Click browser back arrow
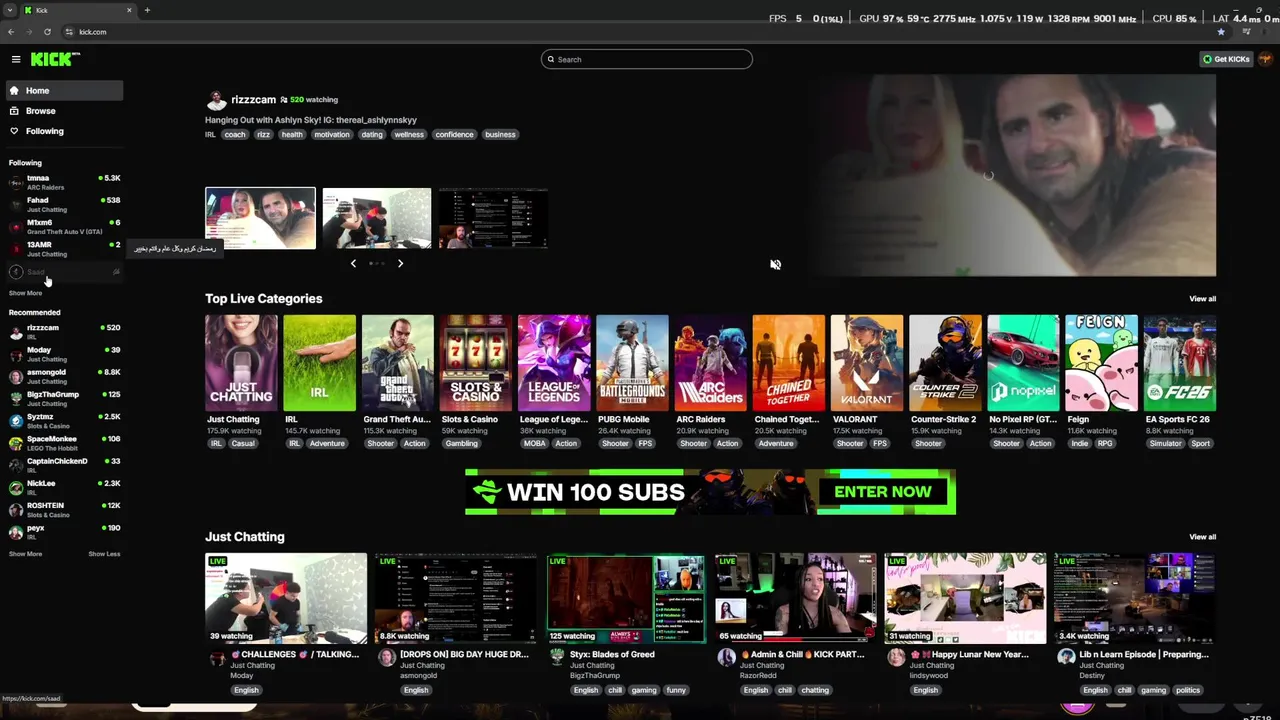This screenshot has width=1280, height=720. 11,32
